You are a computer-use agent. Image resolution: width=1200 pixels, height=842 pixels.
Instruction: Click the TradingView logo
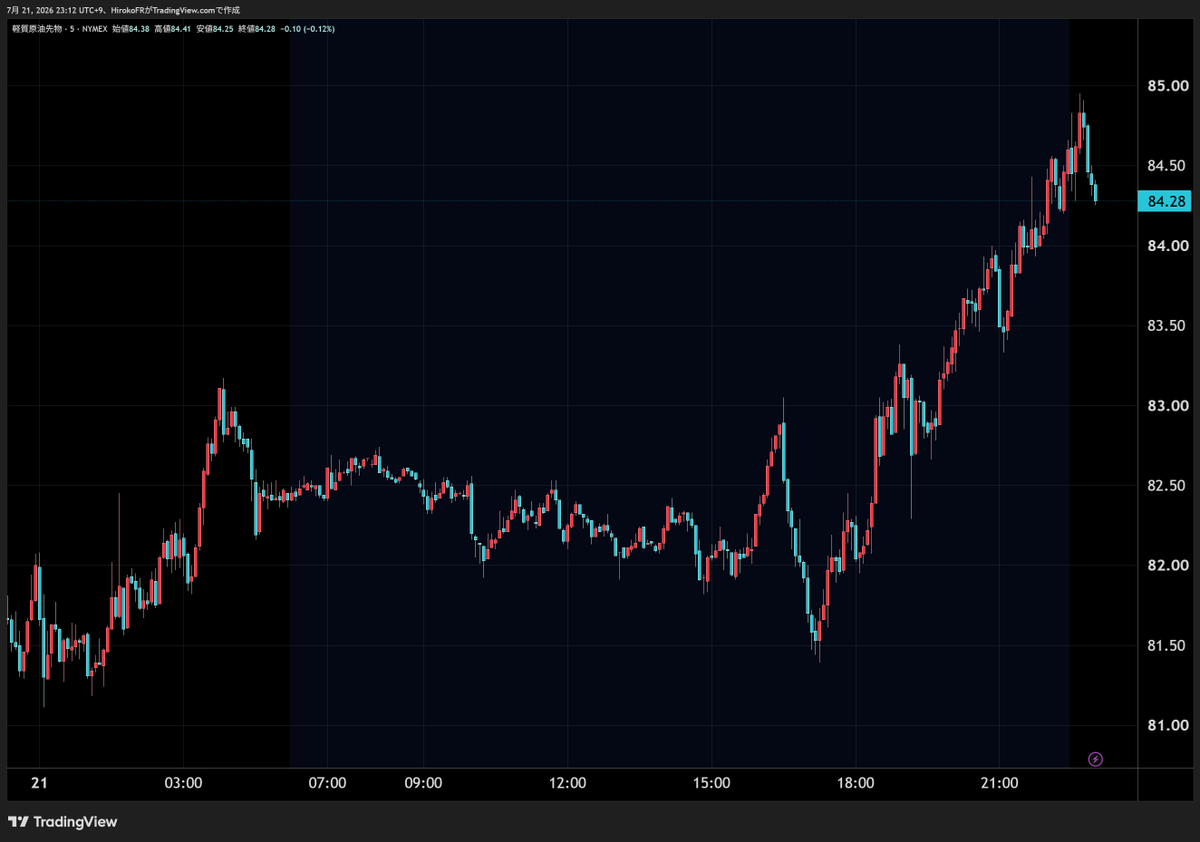62,822
